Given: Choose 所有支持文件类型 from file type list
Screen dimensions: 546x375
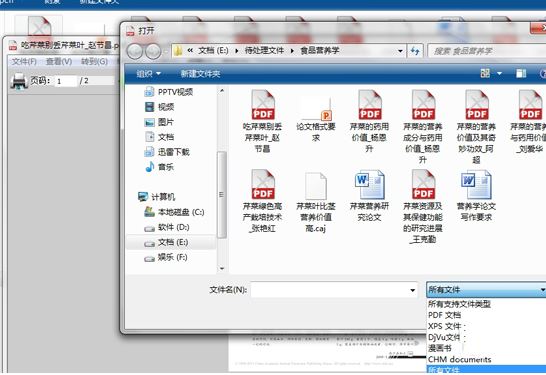Looking at the screenshot, I should (x=459, y=304).
